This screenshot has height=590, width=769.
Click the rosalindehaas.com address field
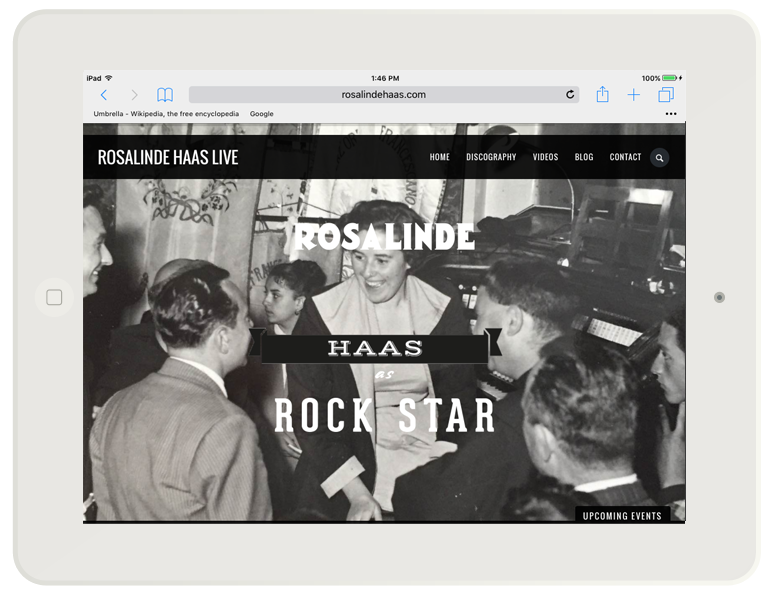(383, 95)
